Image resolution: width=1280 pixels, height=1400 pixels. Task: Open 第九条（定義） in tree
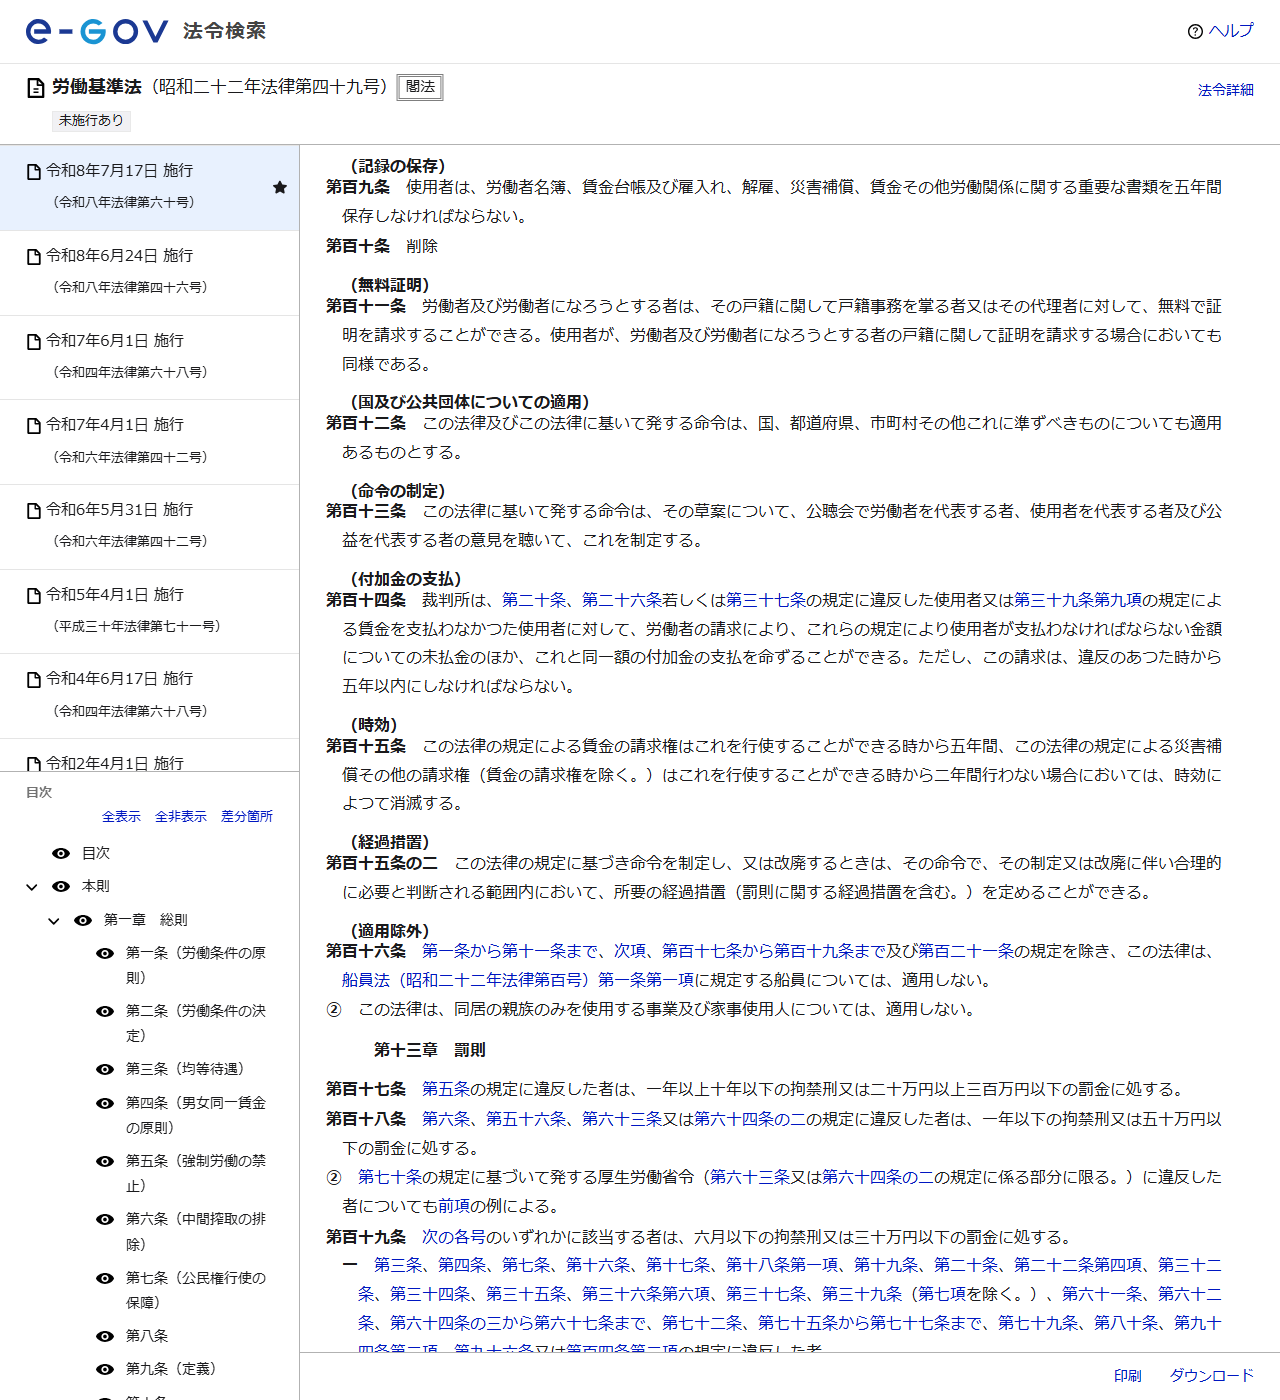[x=171, y=1369]
